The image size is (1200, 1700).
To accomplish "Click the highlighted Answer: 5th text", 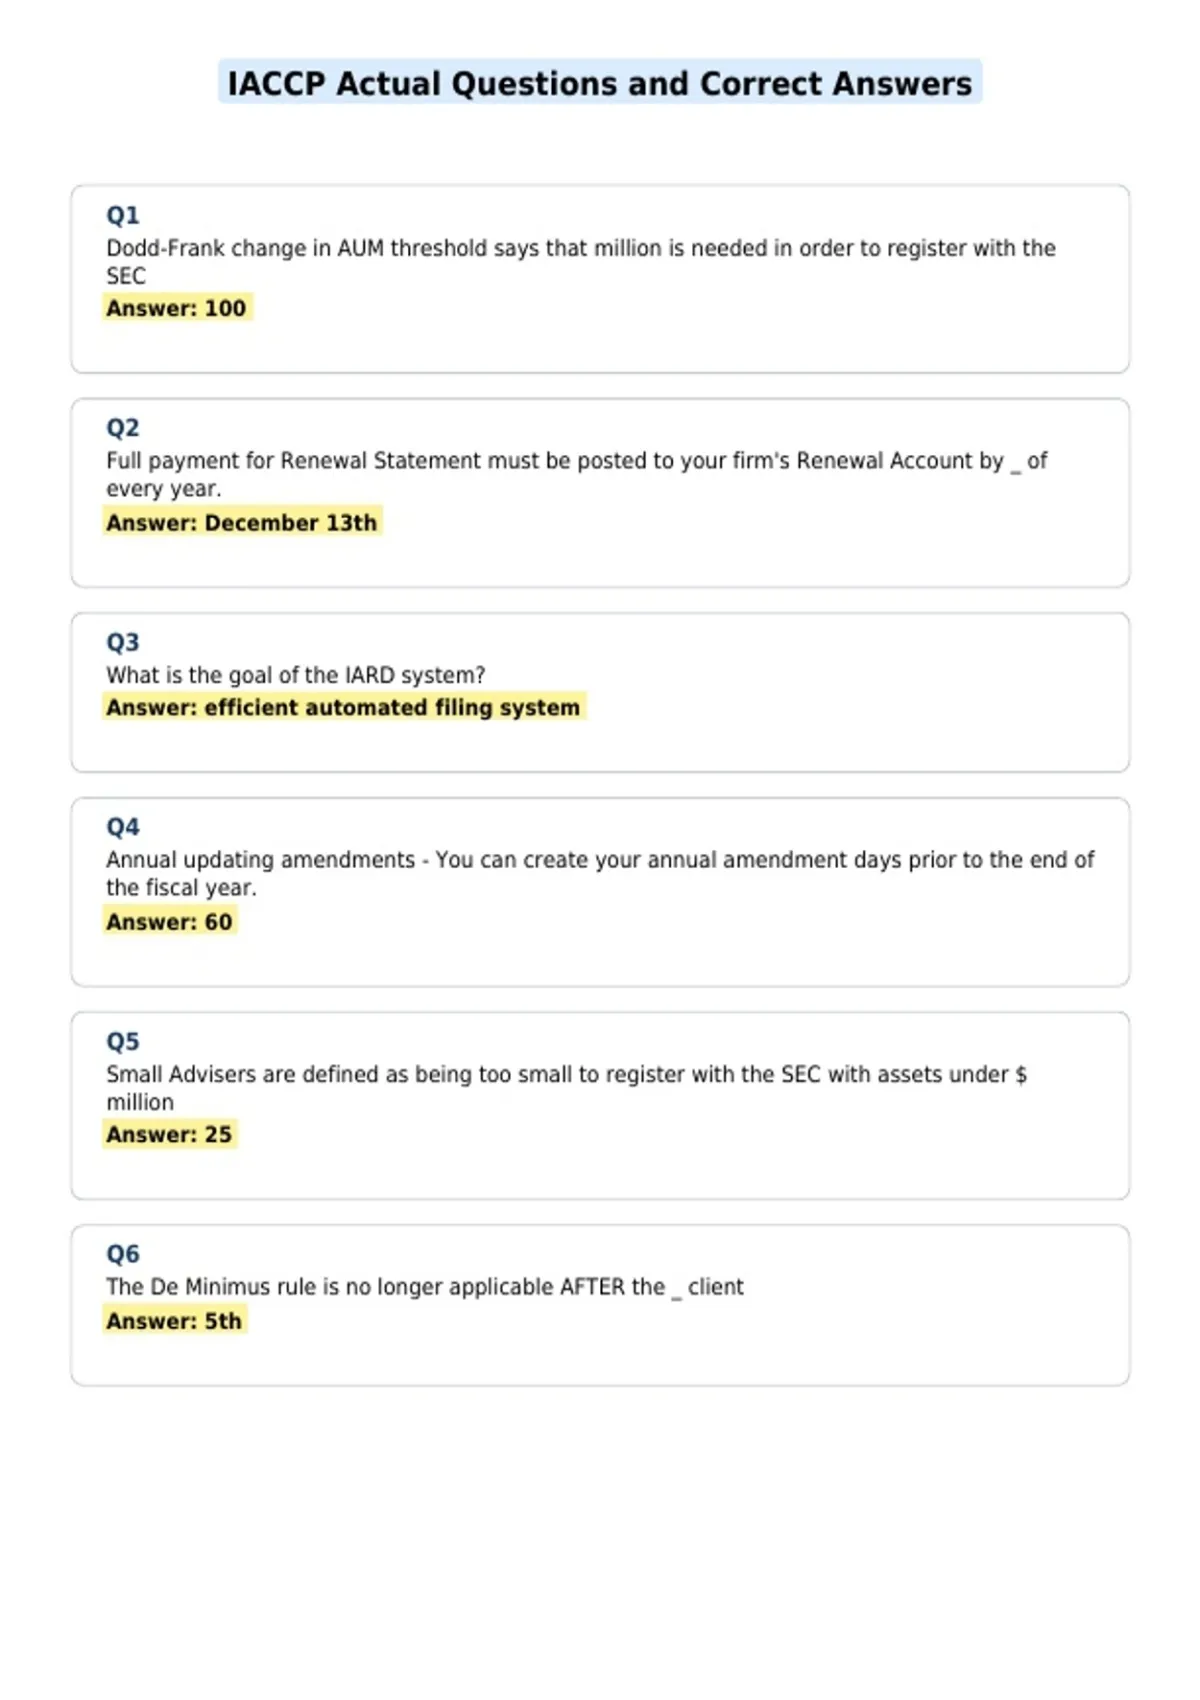I will point(174,1321).
